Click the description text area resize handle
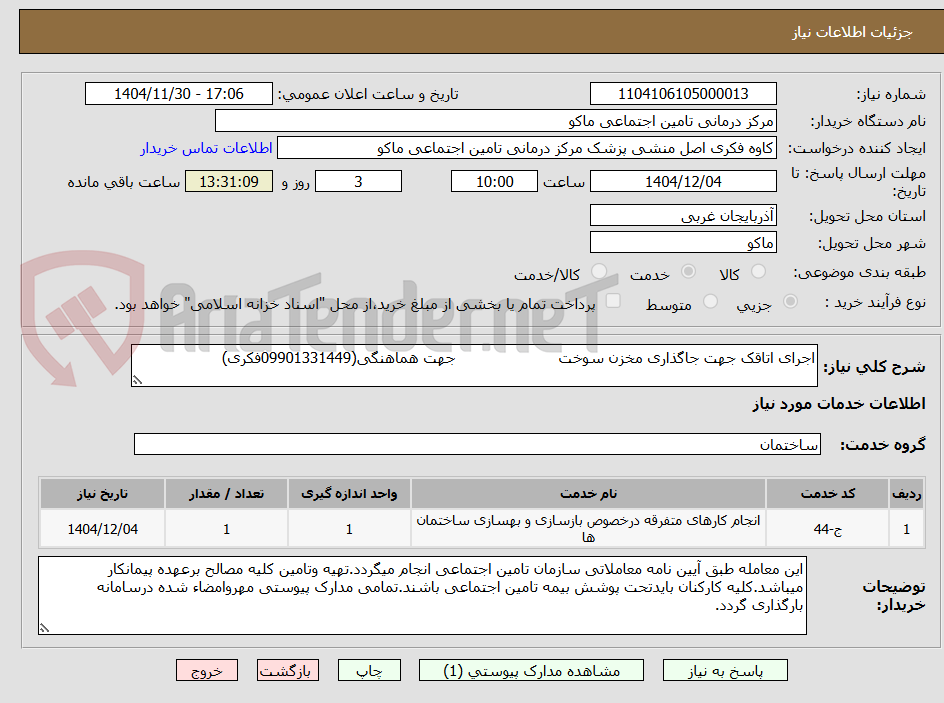944x703 pixels. (x=137, y=380)
